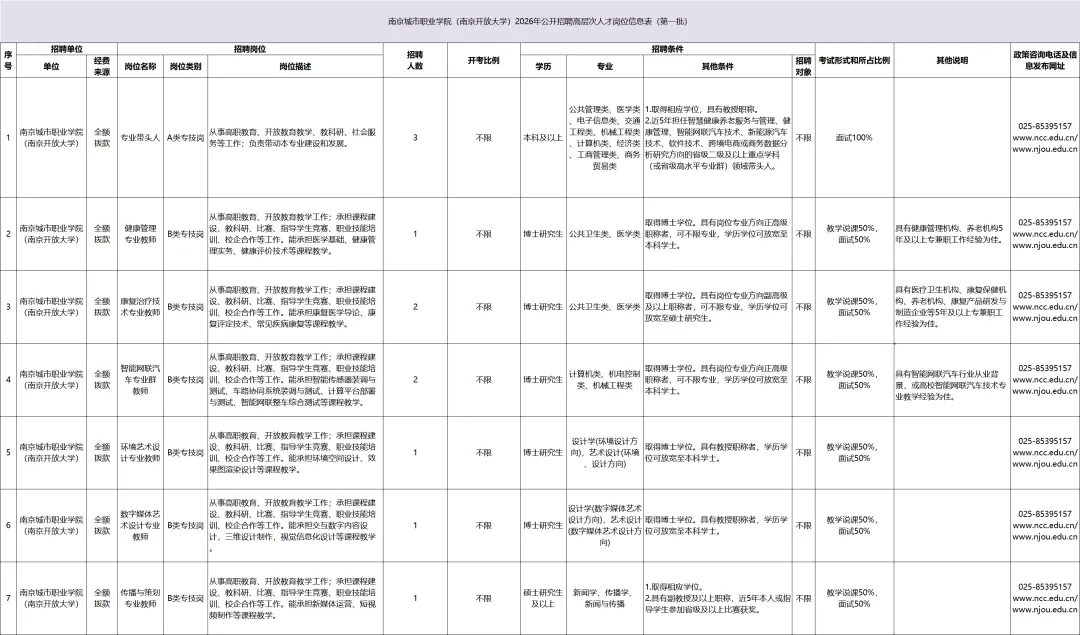Select the 专业带头人 position cell
Screen dimensions: 1080x635
(x=141, y=138)
